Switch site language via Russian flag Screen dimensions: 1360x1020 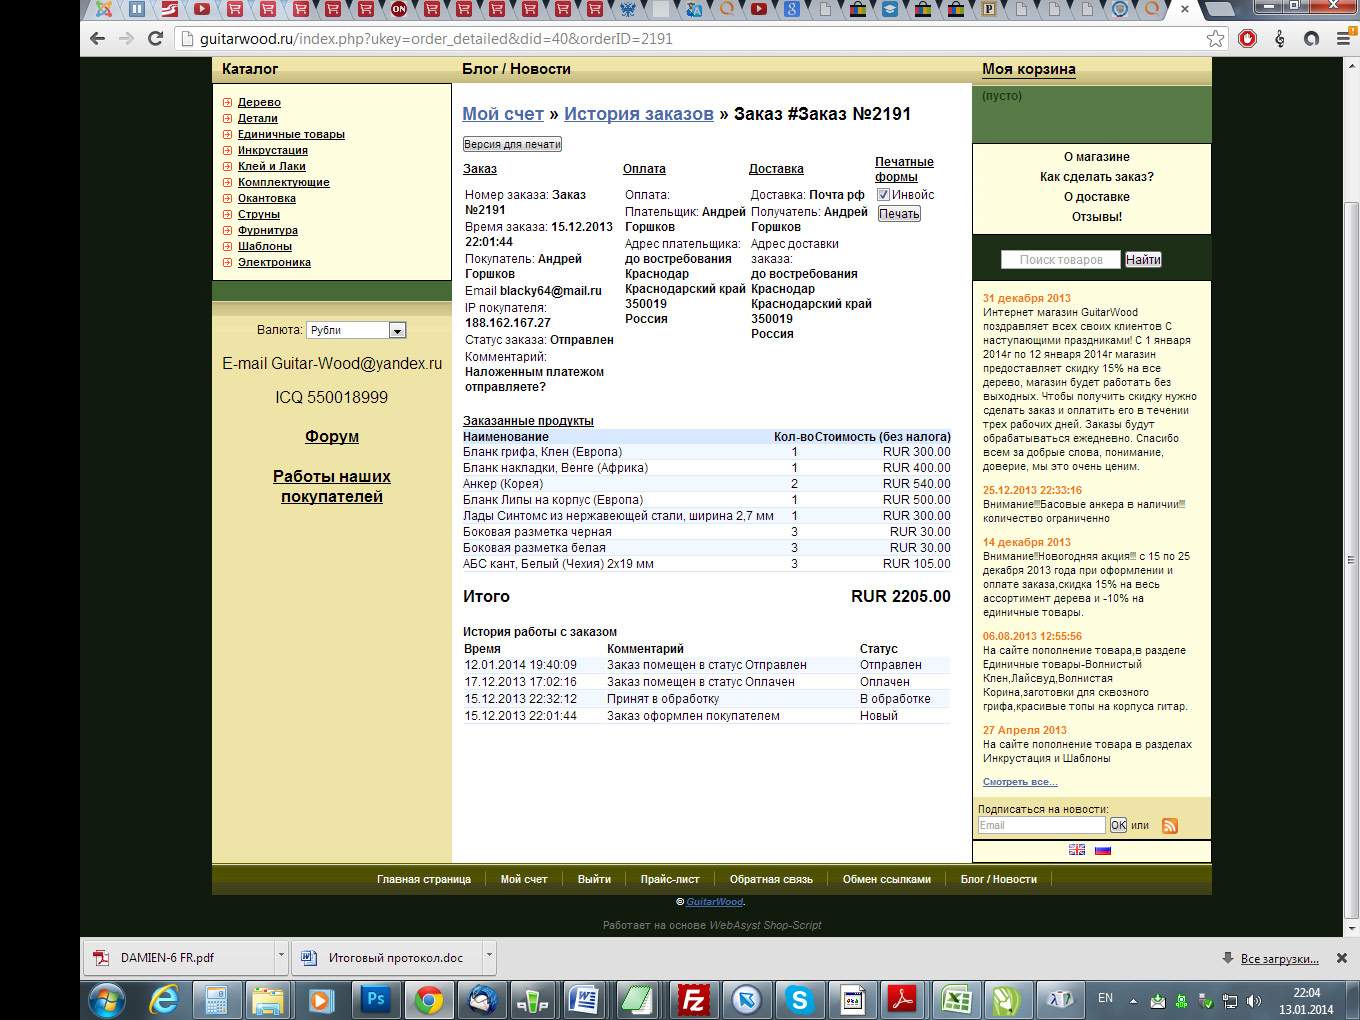pyautogui.click(x=1103, y=850)
